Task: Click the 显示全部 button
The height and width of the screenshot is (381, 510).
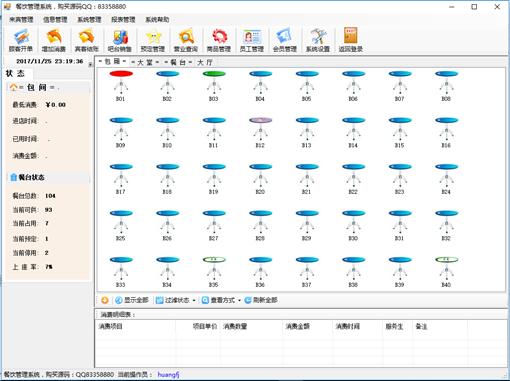Action: coord(132,300)
